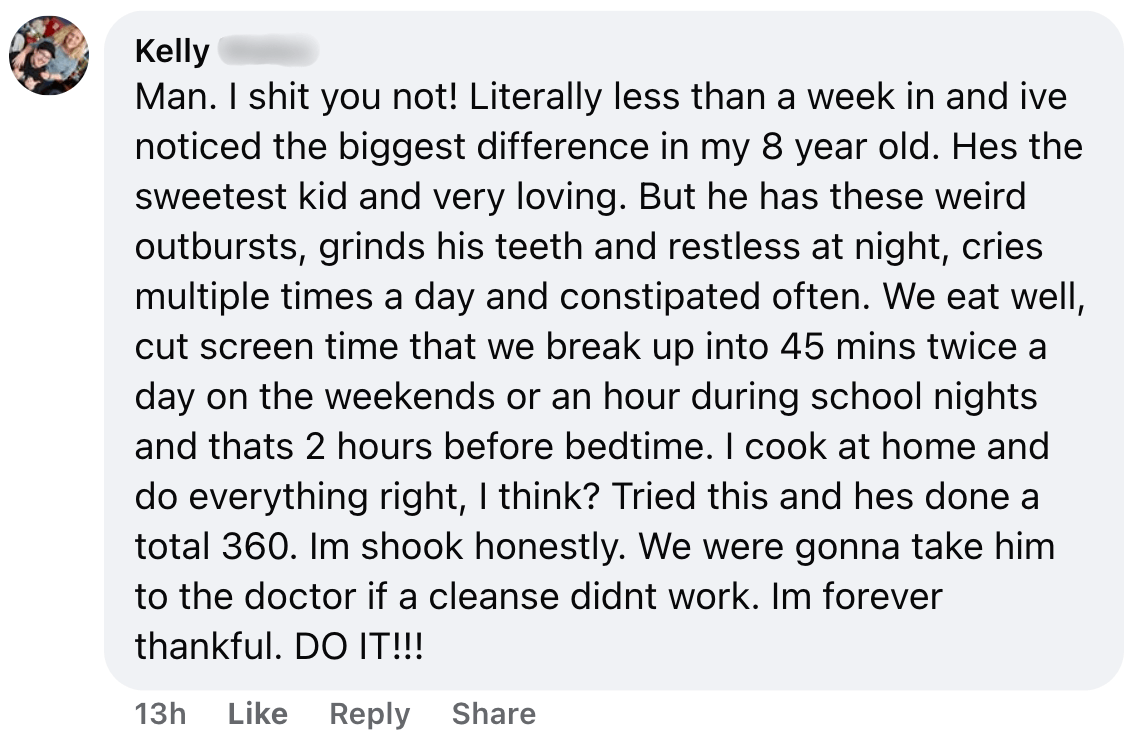The image size is (1144, 742).
Task: Click the "DO IT!!!" text
Action: pyautogui.click(x=359, y=646)
